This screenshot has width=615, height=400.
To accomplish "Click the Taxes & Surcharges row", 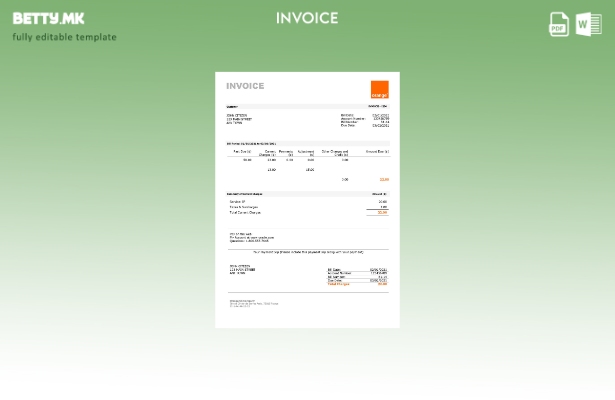I will [244, 207].
